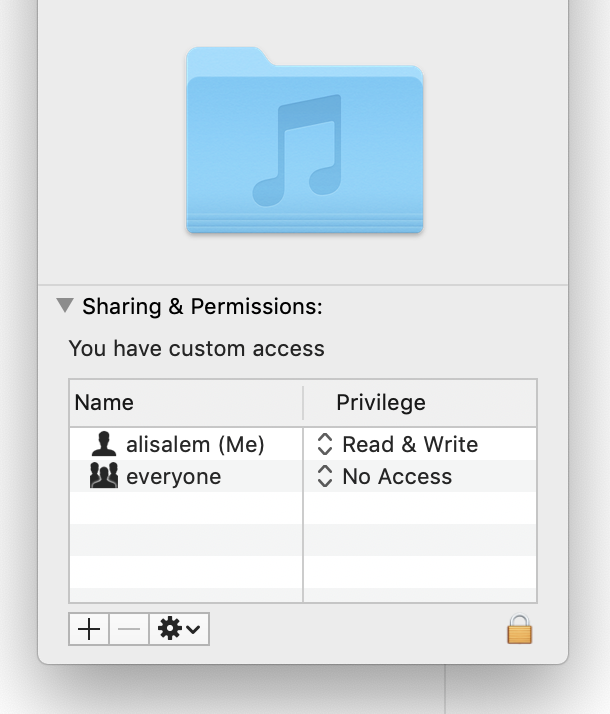Image resolution: width=610 pixels, height=714 pixels.
Task: Collapse the Sharing & Permissions section
Action: 65,306
